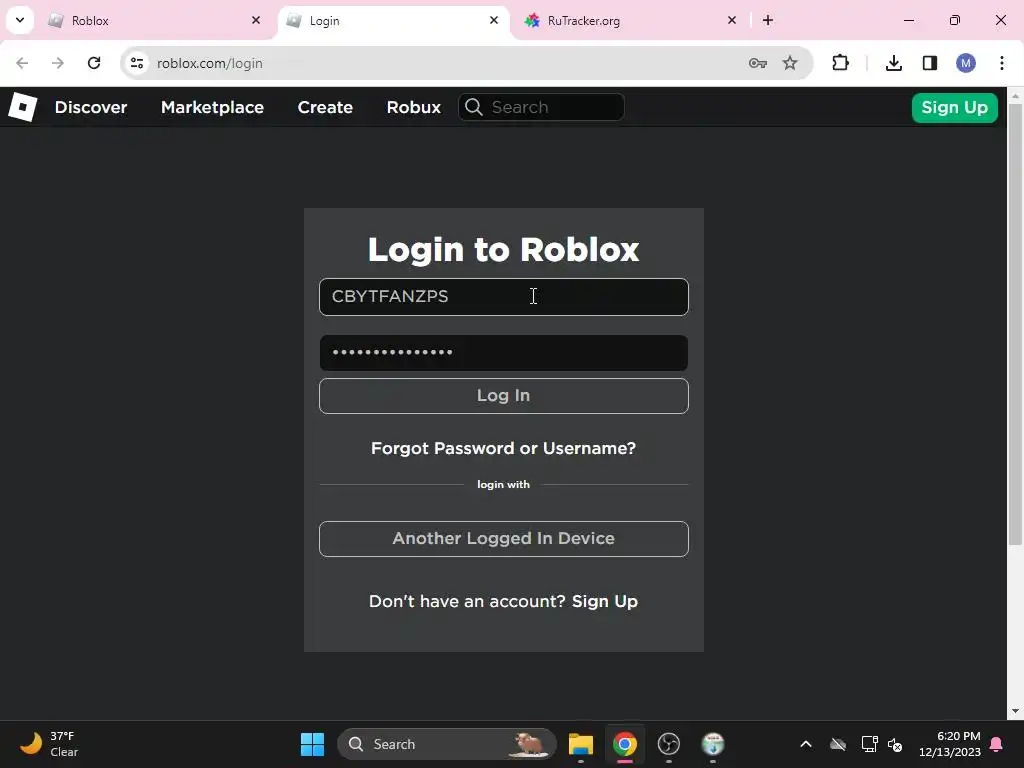View site information icon in address bar
The width and height of the screenshot is (1024, 768).
[137, 63]
